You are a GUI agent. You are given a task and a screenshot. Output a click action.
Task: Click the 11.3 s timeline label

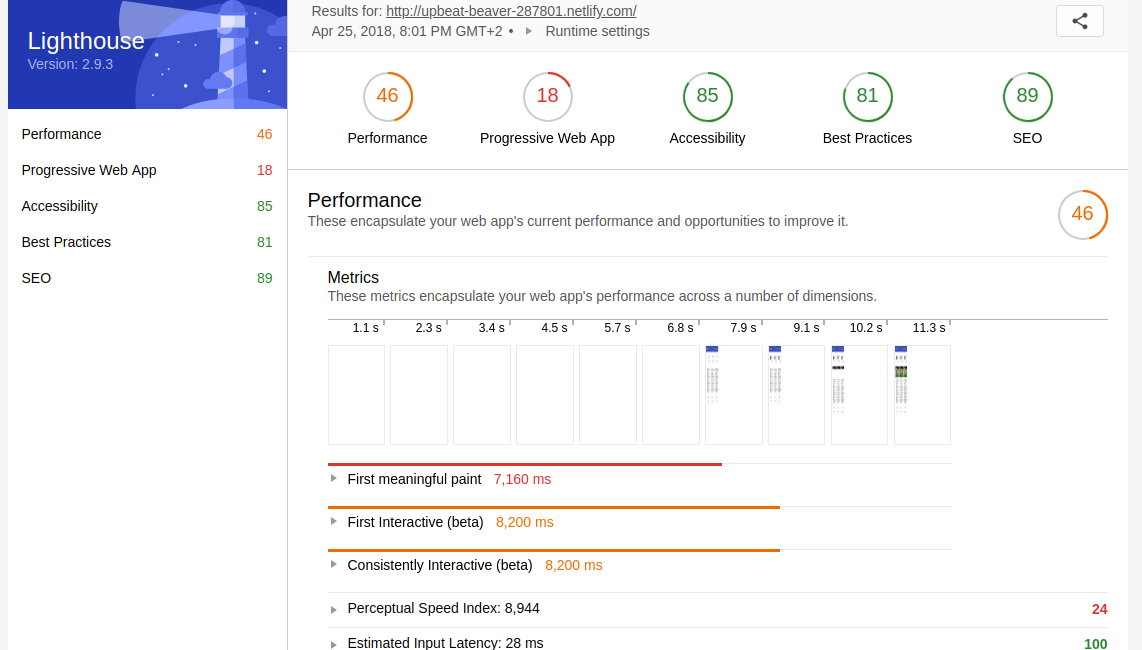929,328
